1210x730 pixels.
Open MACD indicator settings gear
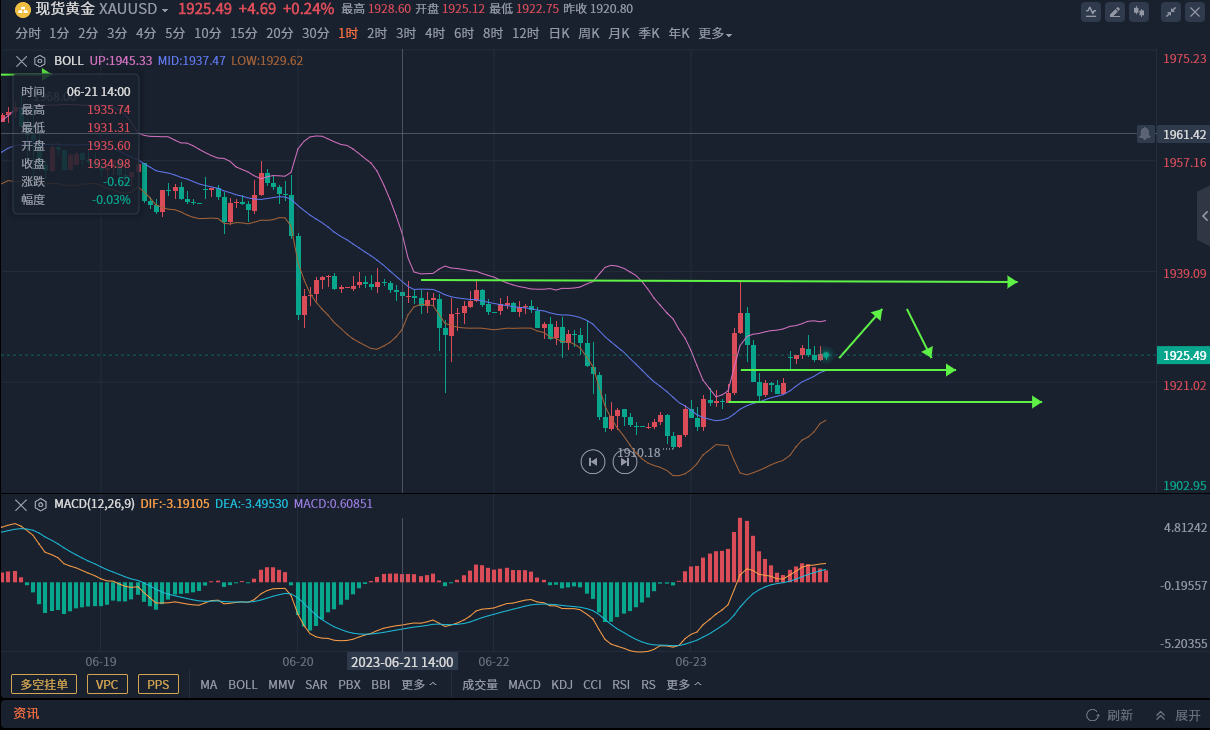tap(40, 504)
